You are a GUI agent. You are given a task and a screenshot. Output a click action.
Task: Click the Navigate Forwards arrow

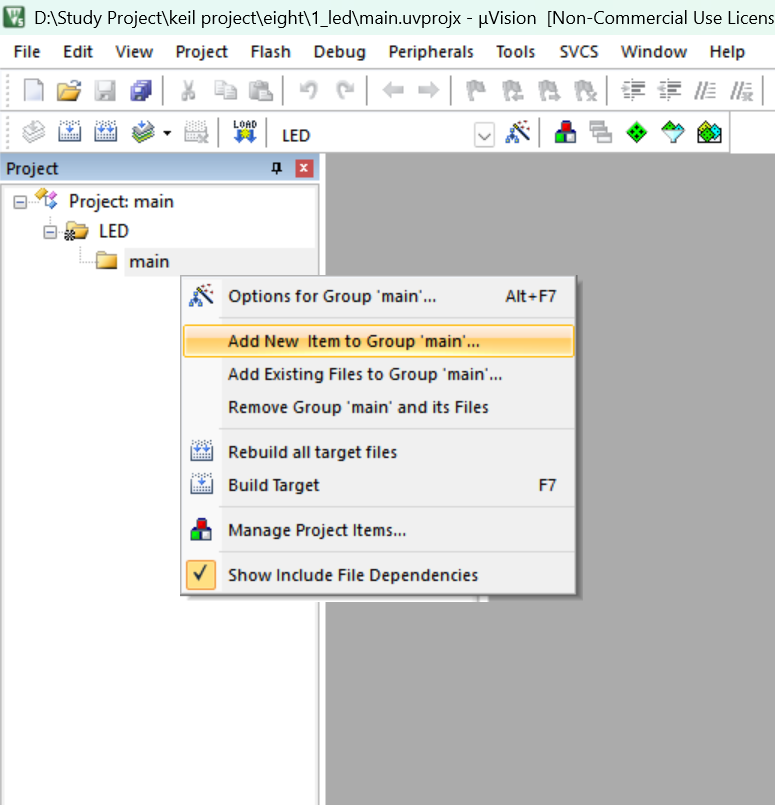click(x=429, y=91)
